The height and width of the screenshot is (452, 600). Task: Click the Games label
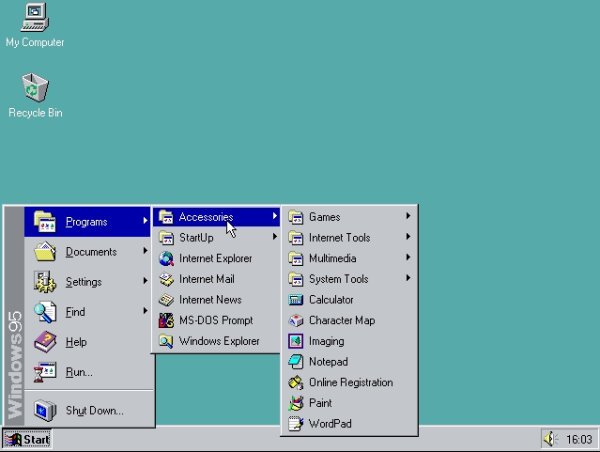[324, 217]
